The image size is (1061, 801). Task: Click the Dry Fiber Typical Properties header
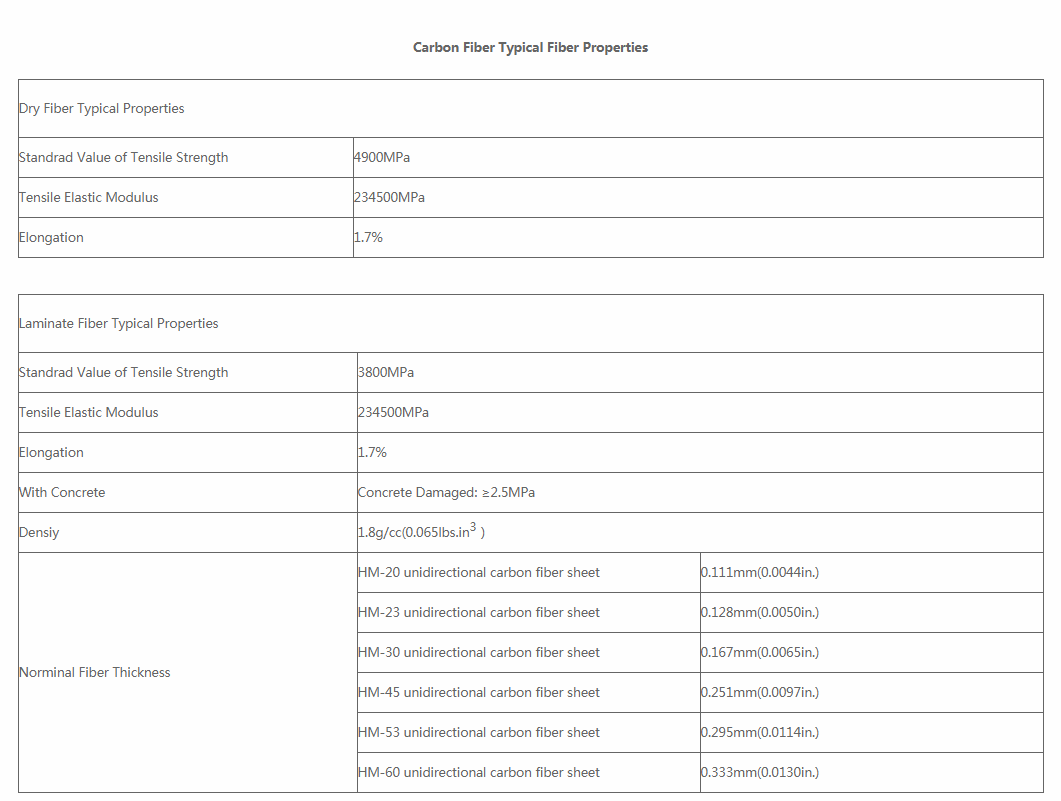(101, 108)
